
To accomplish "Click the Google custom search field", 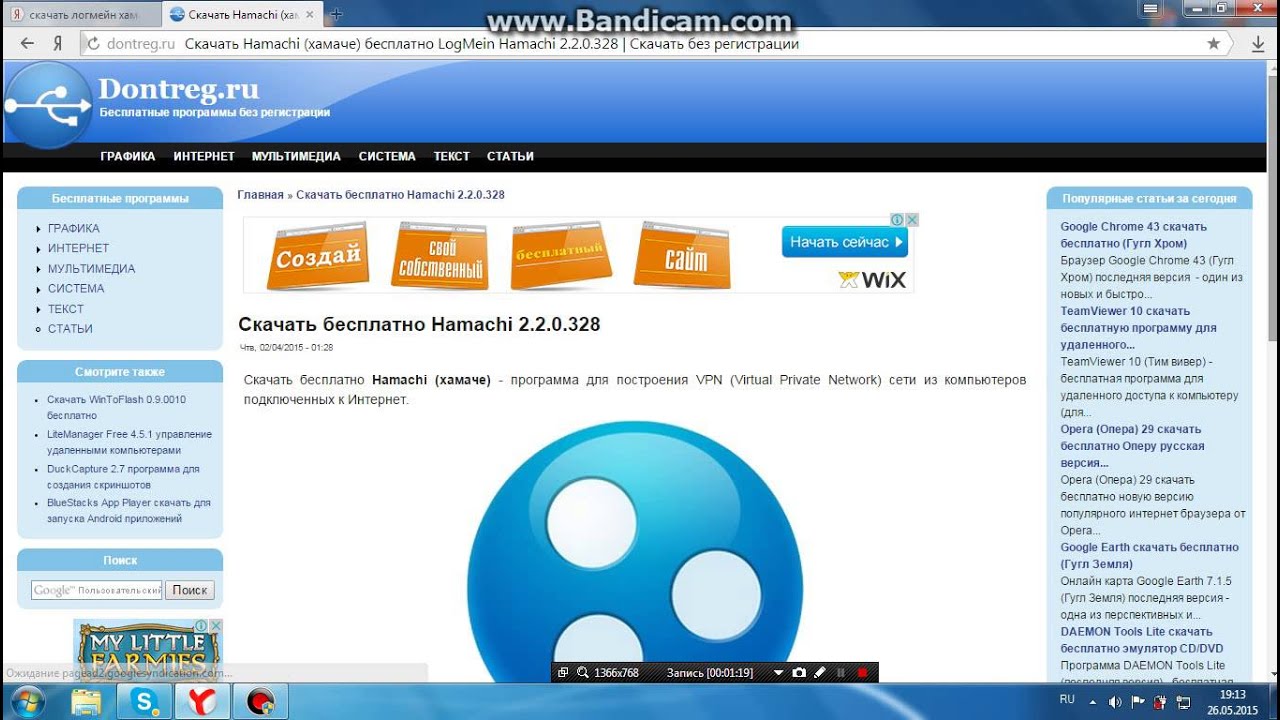I will [x=96, y=590].
